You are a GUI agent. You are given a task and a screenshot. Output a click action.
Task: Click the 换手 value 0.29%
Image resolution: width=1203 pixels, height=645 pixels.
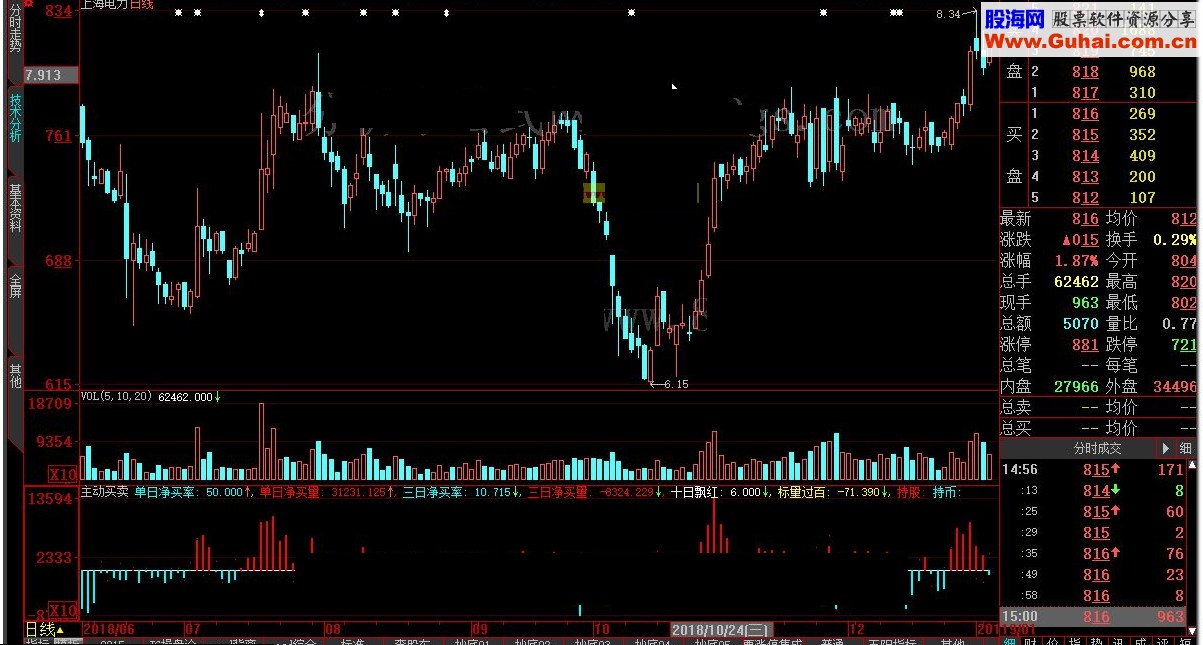coord(1174,240)
